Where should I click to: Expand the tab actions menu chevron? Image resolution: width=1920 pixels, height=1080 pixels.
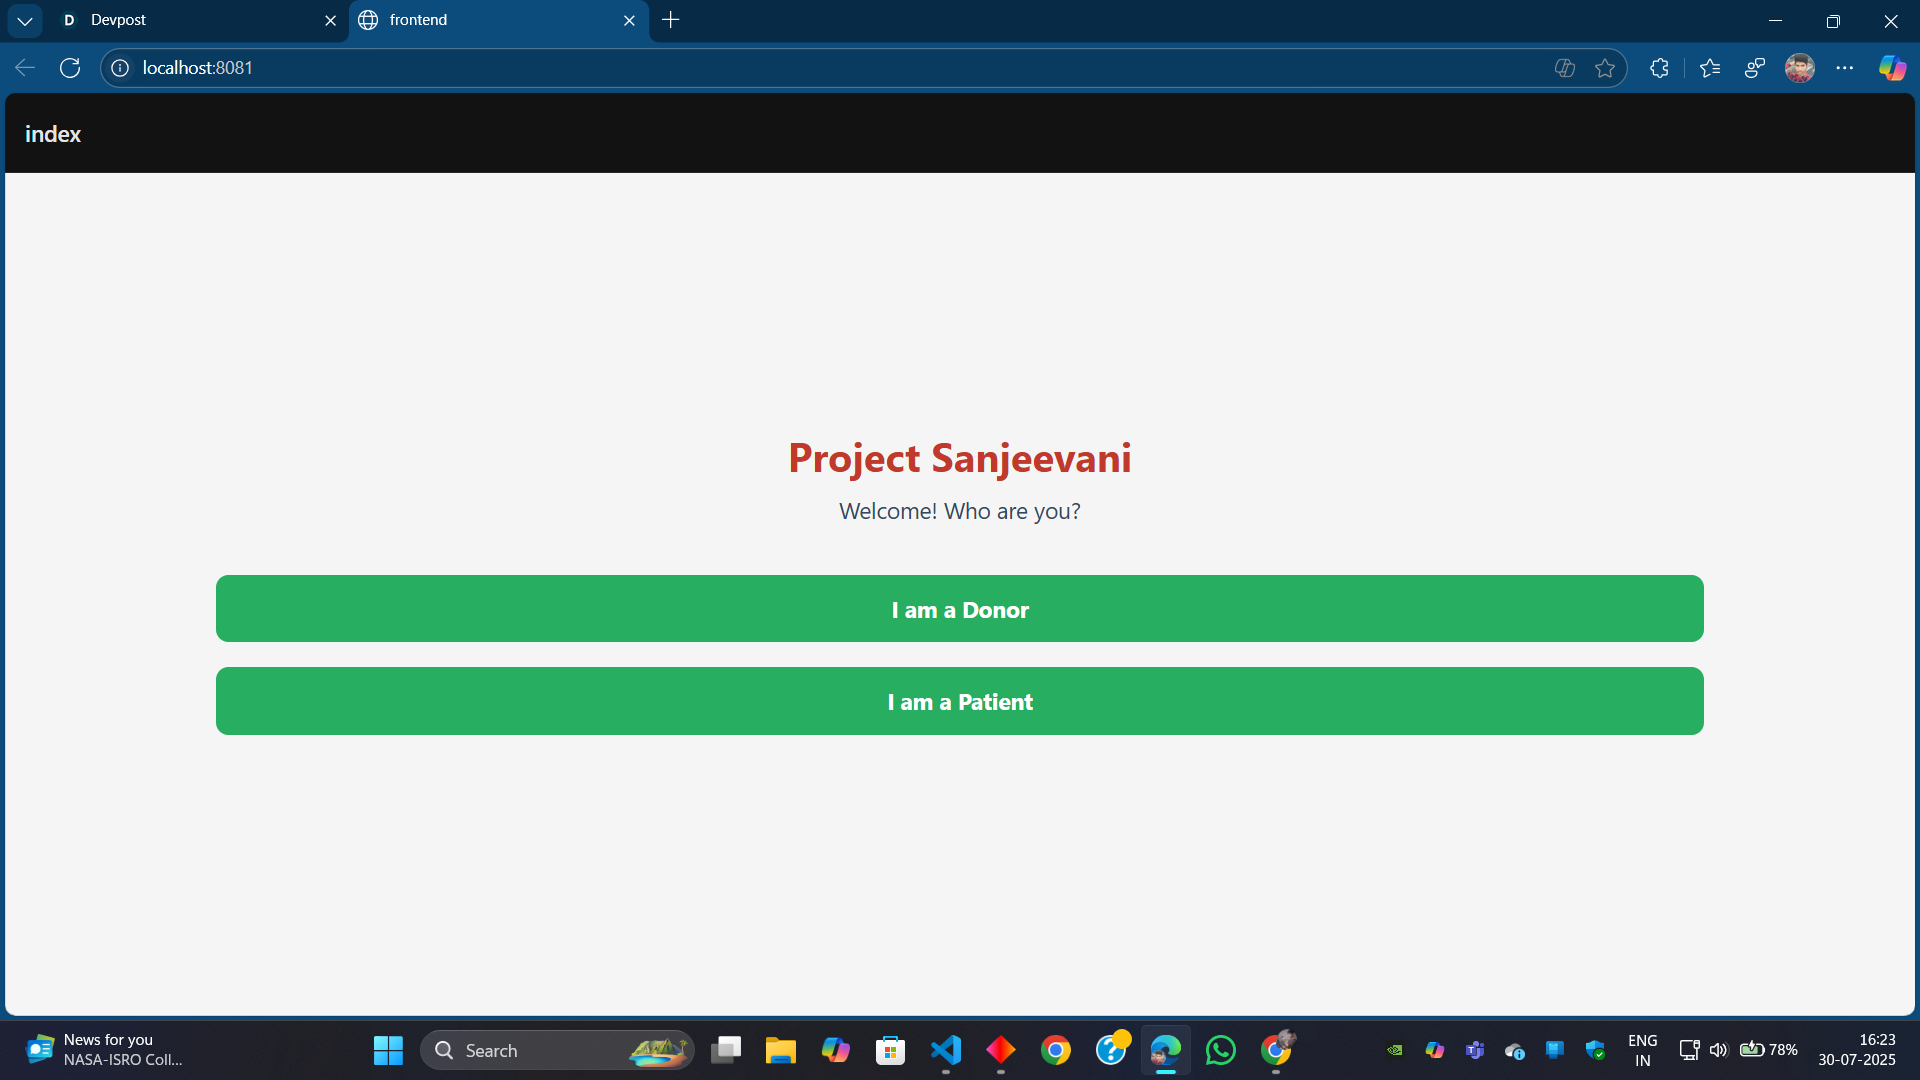click(25, 20)
